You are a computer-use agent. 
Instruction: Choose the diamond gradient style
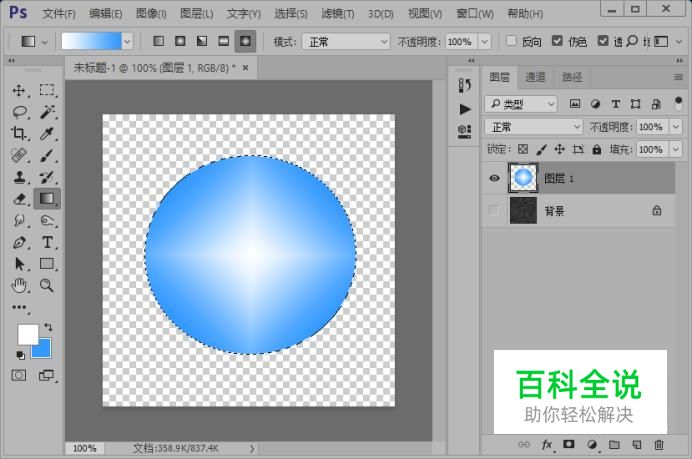(245, 41)
